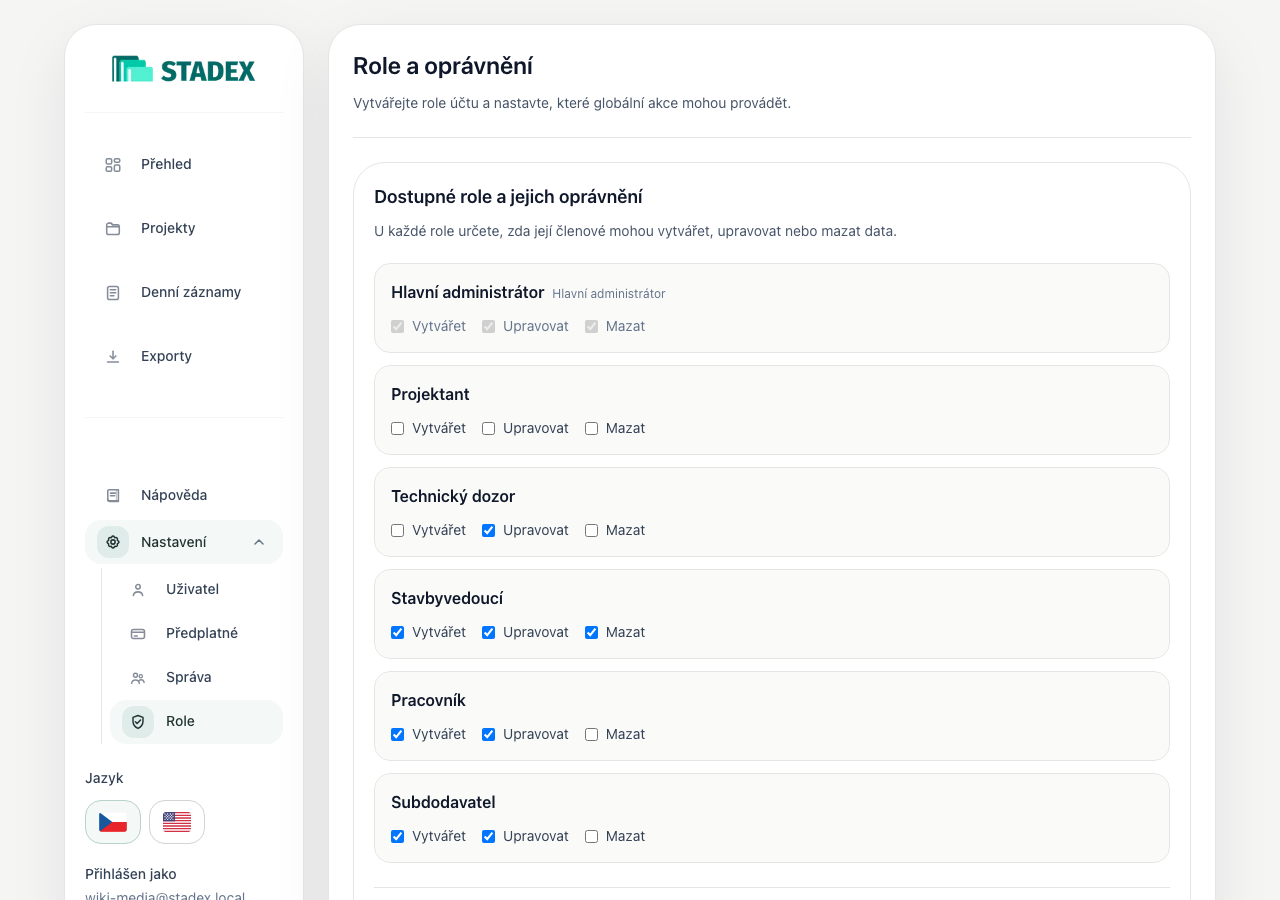This screenshot has height=900, width=1280.
Task: Uncheck Mazat for Stavbyvedoucí
Action: click(x=592, y=632)
